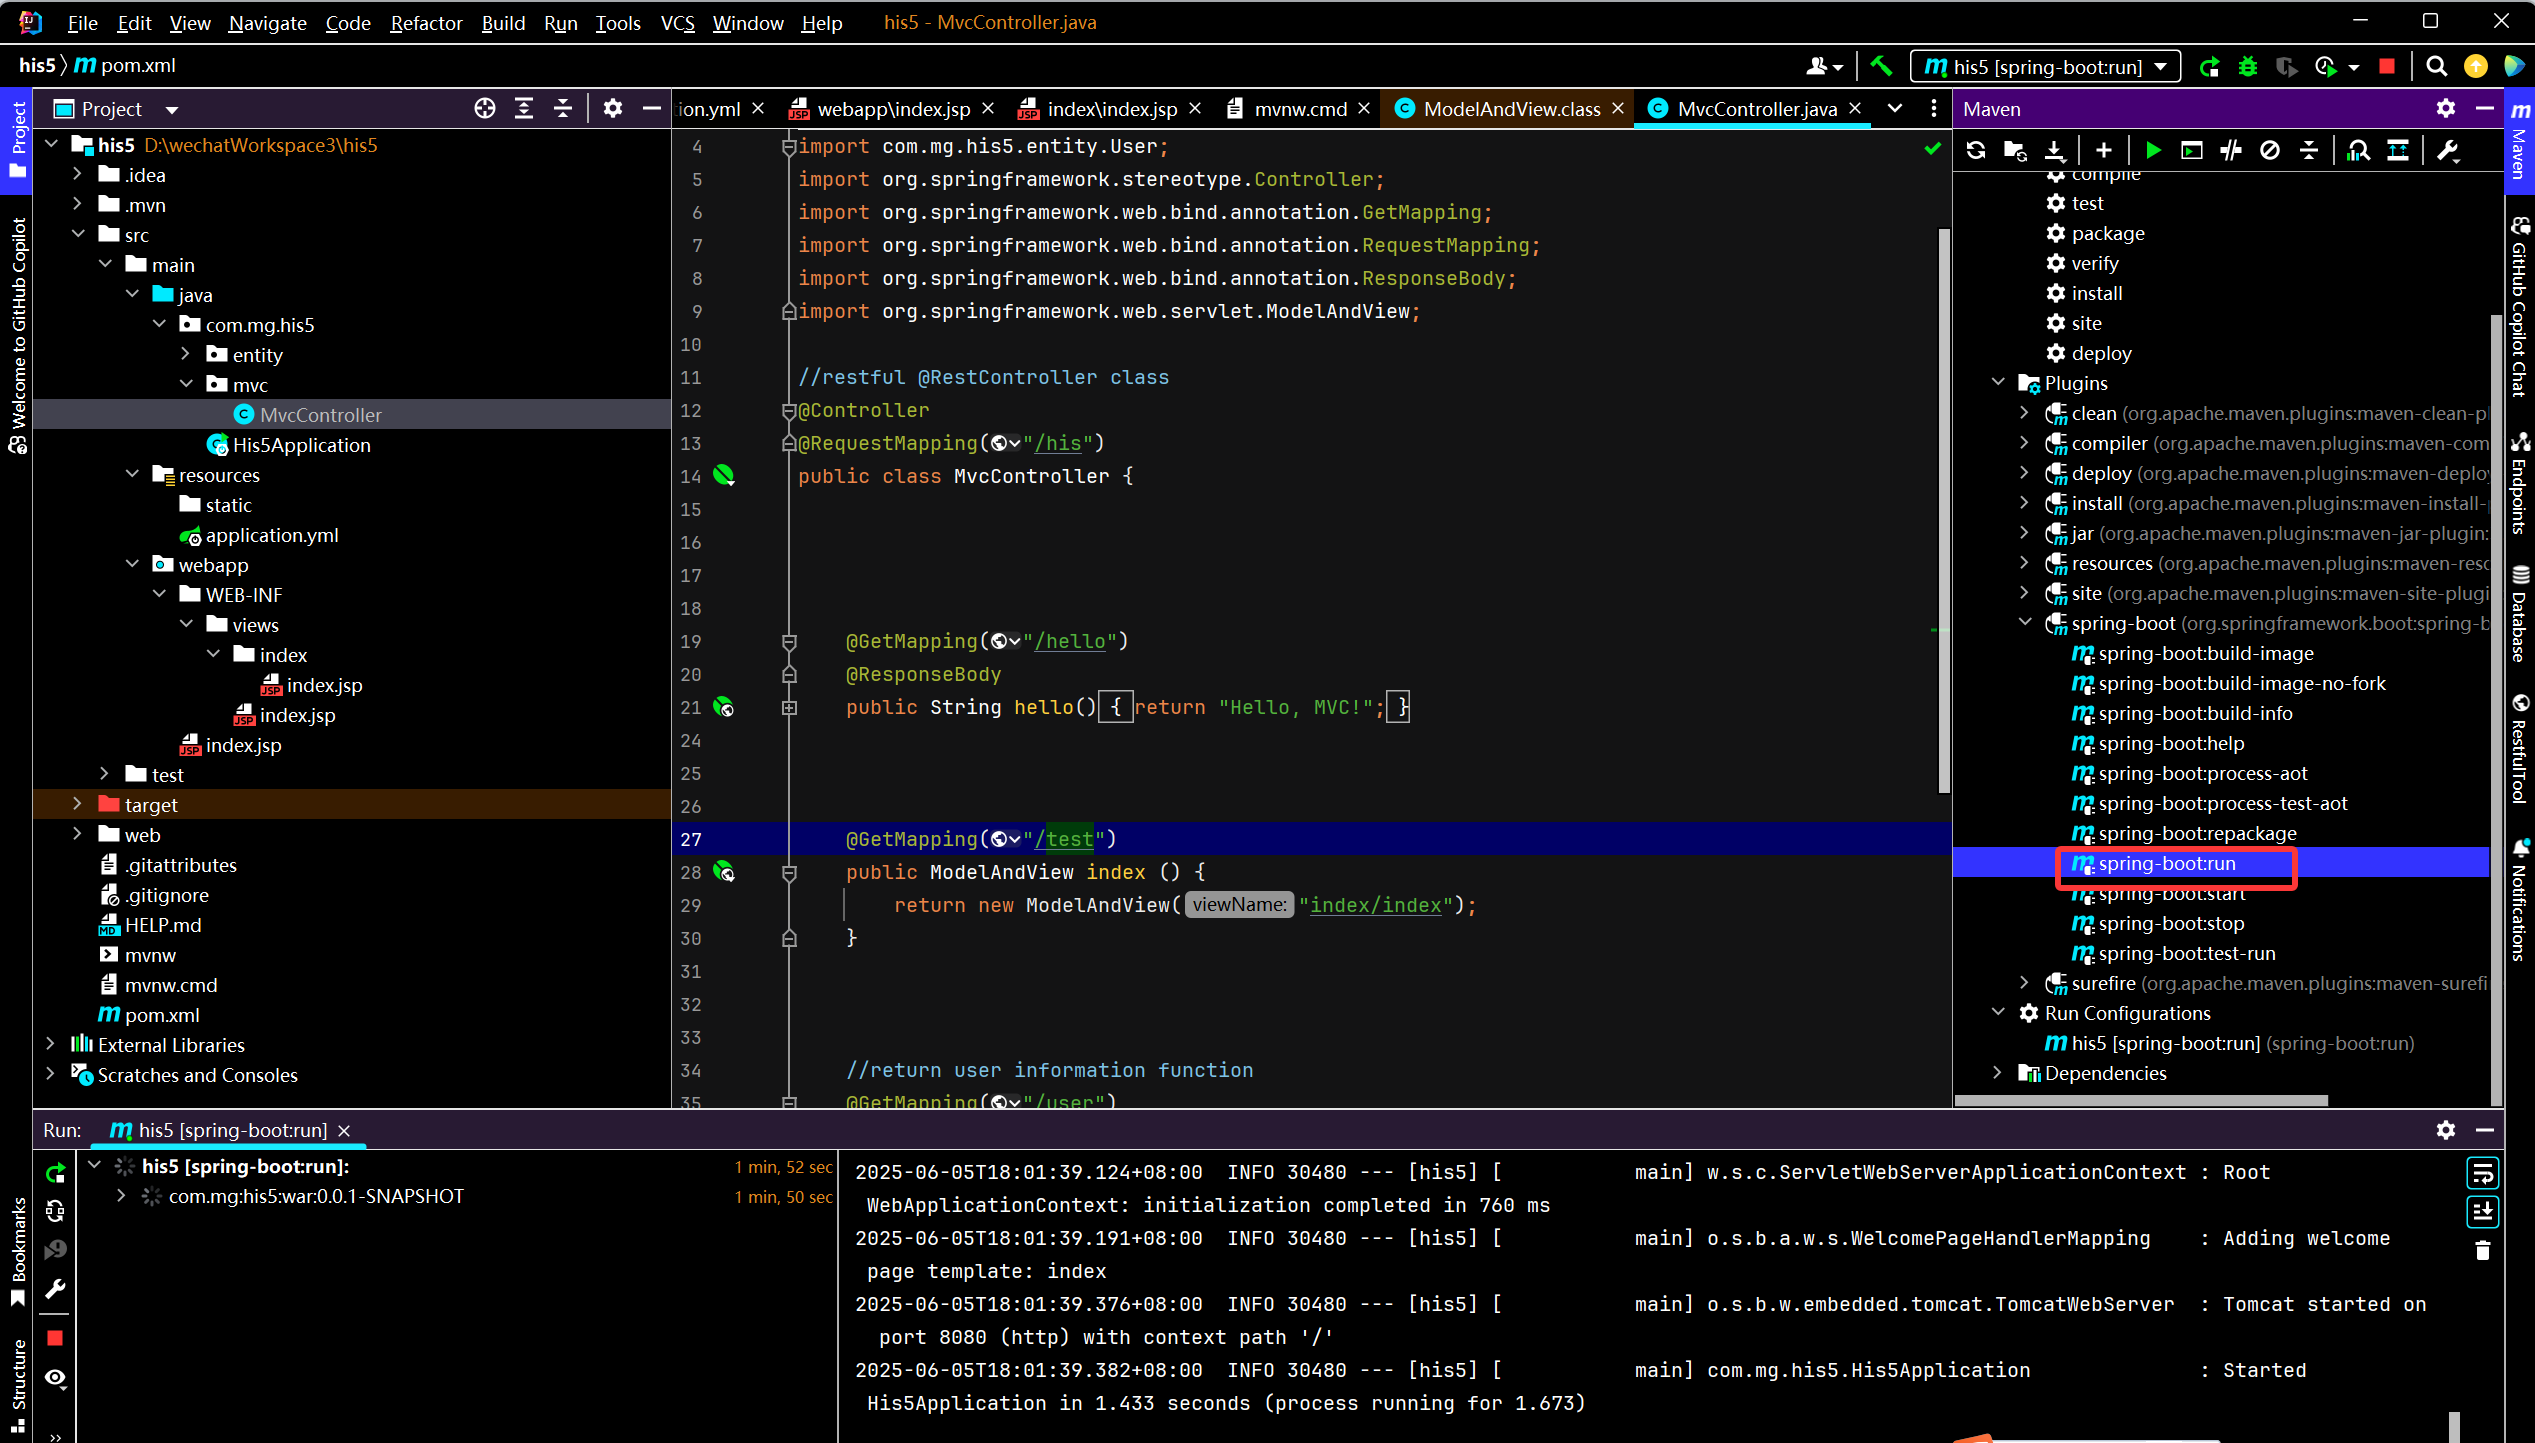The height and width of the screenshot is (1443, 2535).
Task: Click Maven Toggle Offline Mode icon
Action: (2231, 151)
